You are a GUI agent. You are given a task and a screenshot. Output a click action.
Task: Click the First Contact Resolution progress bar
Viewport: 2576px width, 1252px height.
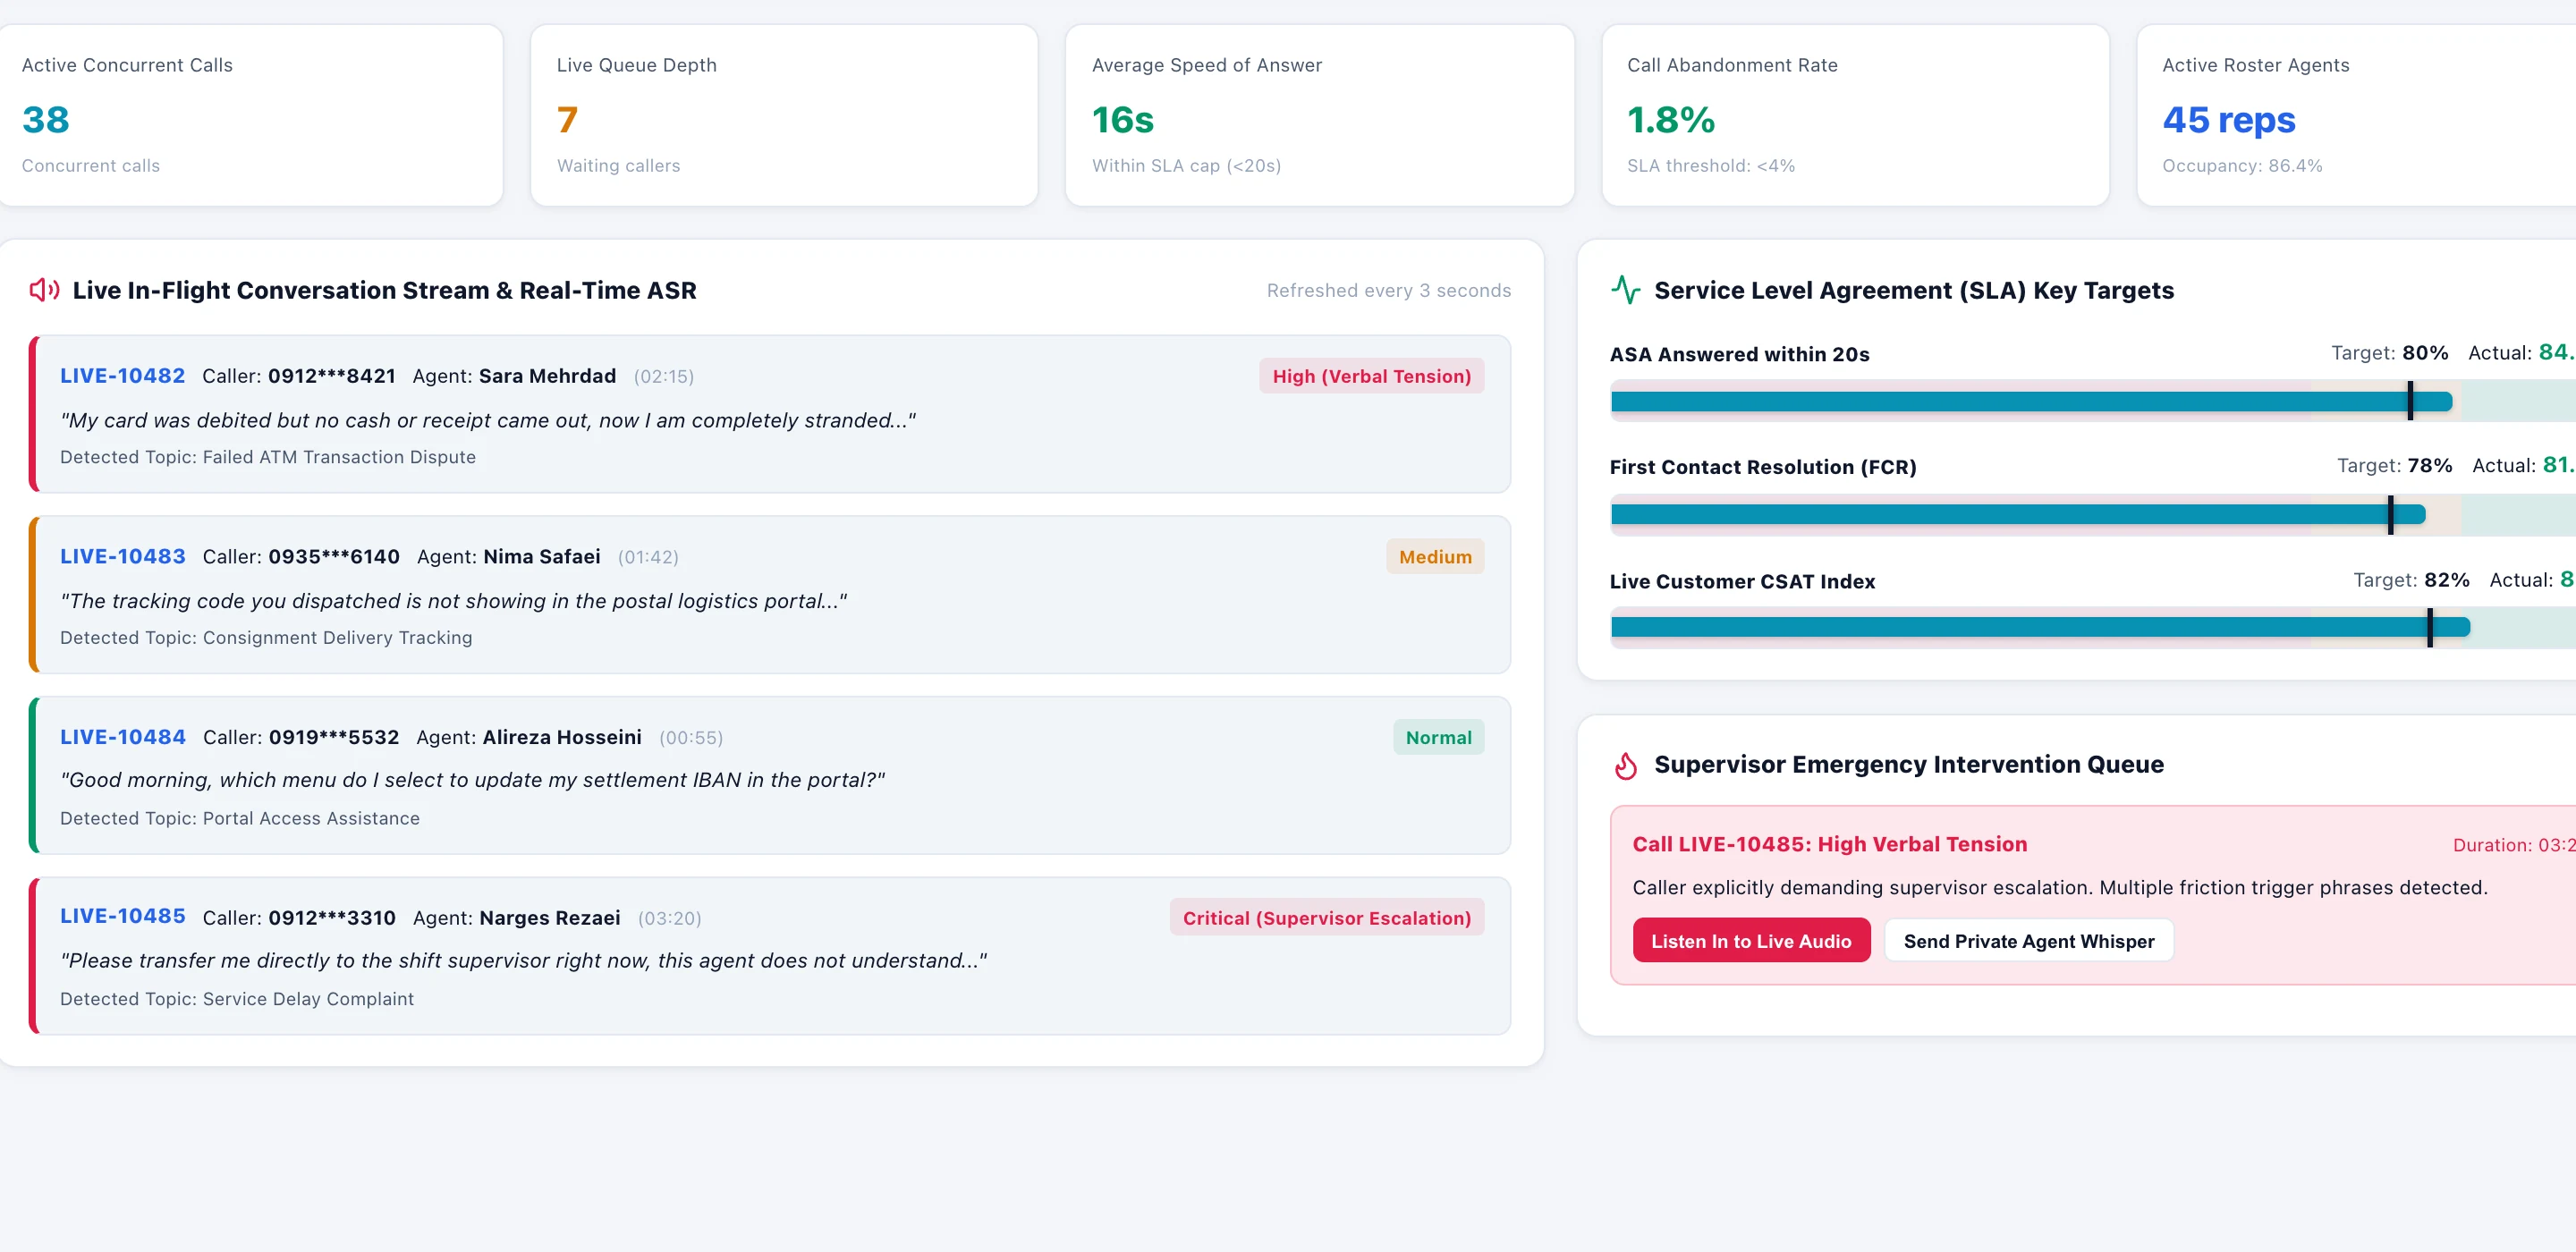click(2093, 514)
